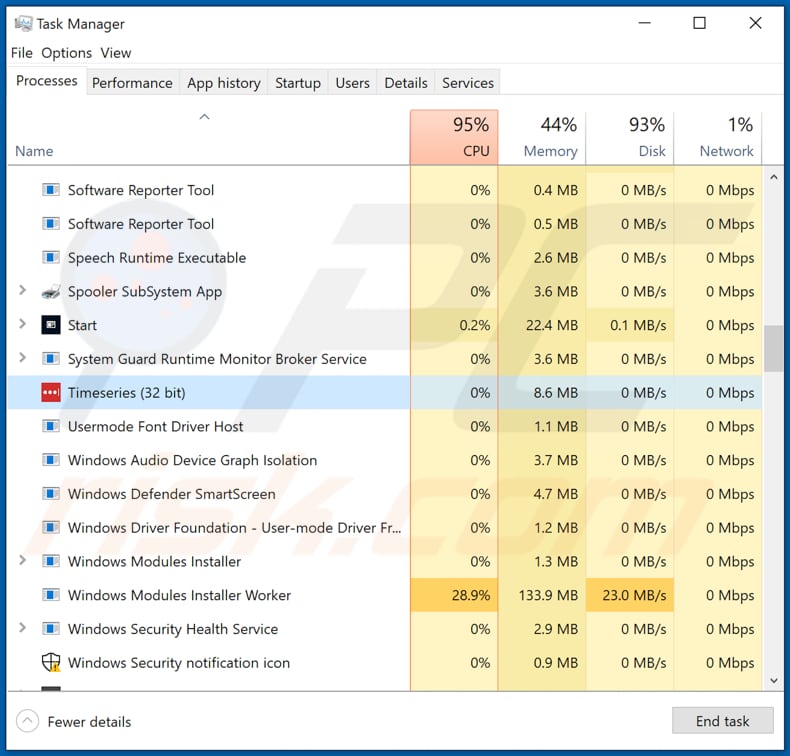
Task: Sort by the 1% Network column header
Action: coord(718,137)
